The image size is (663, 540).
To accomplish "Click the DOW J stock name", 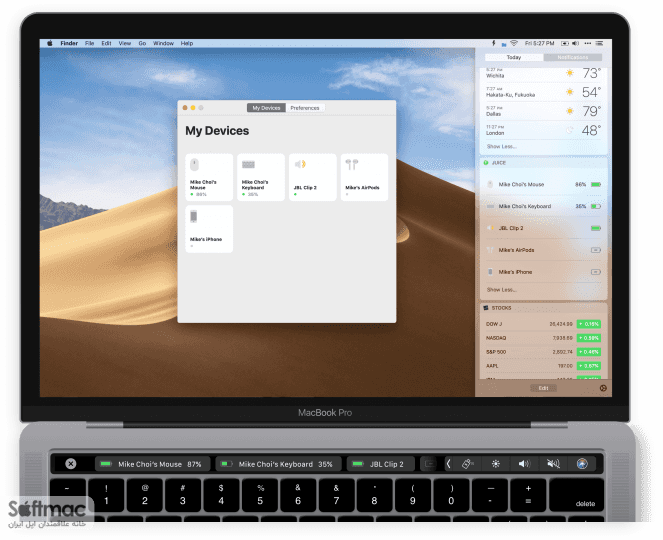I will [493, 324].
